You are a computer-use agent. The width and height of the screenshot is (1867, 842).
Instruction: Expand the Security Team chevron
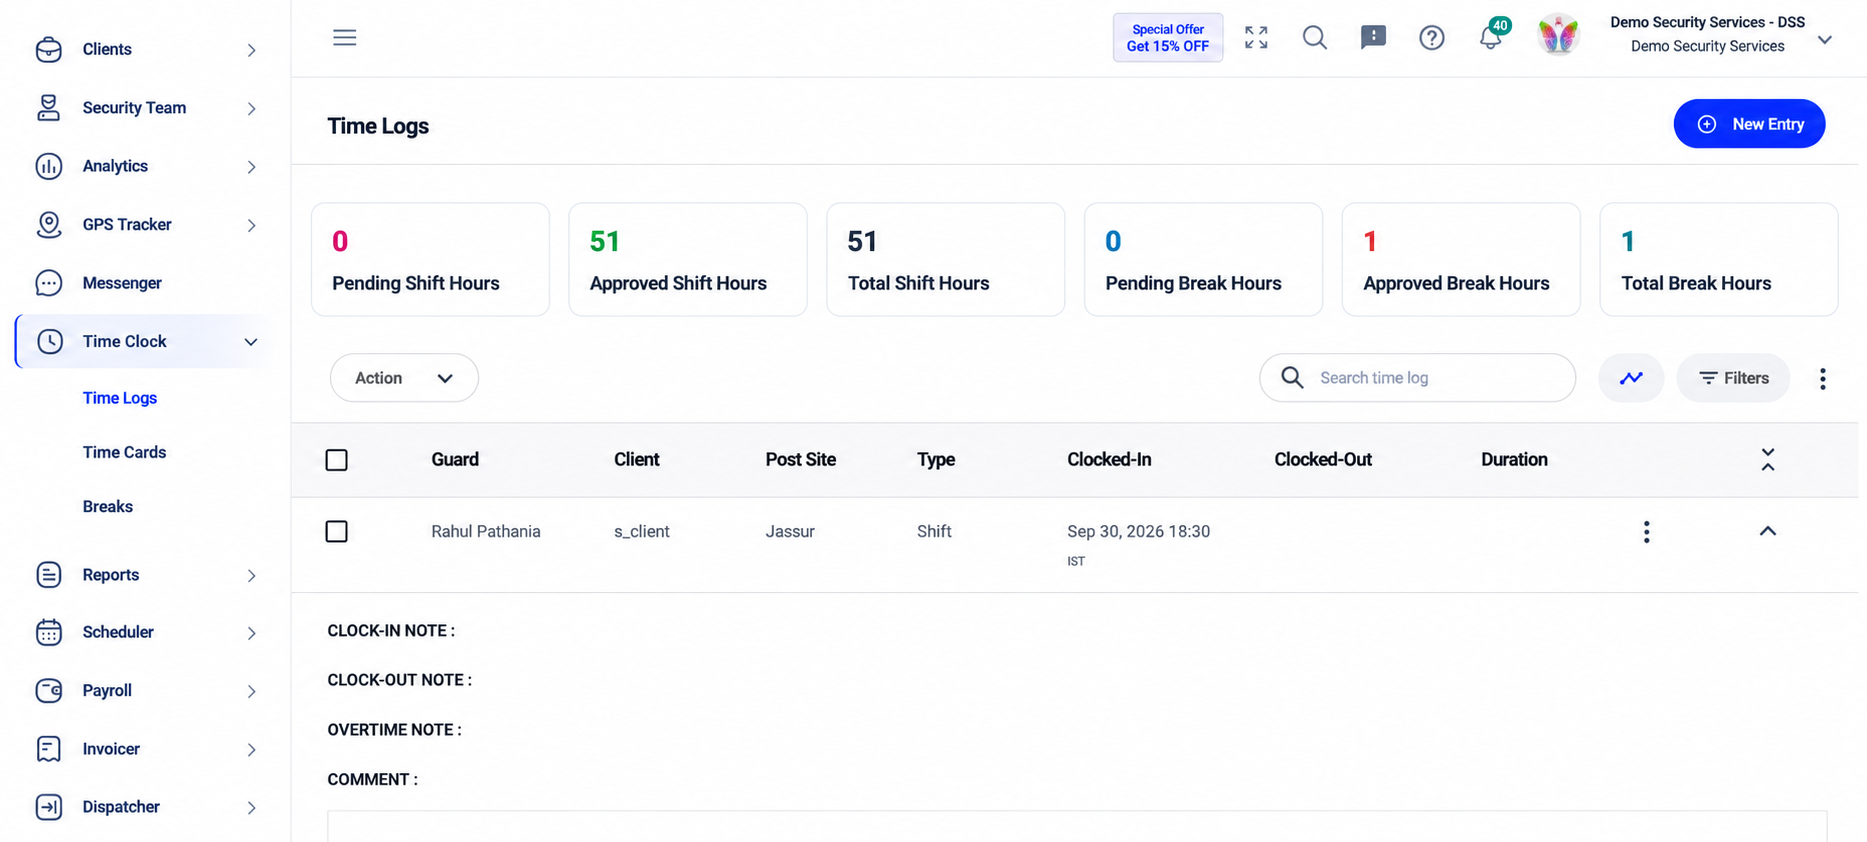coord(251,108)
